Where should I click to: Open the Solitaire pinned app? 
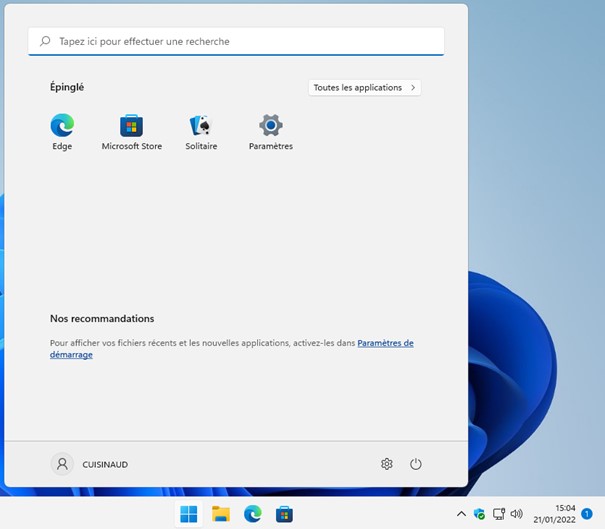click(201, 126)
